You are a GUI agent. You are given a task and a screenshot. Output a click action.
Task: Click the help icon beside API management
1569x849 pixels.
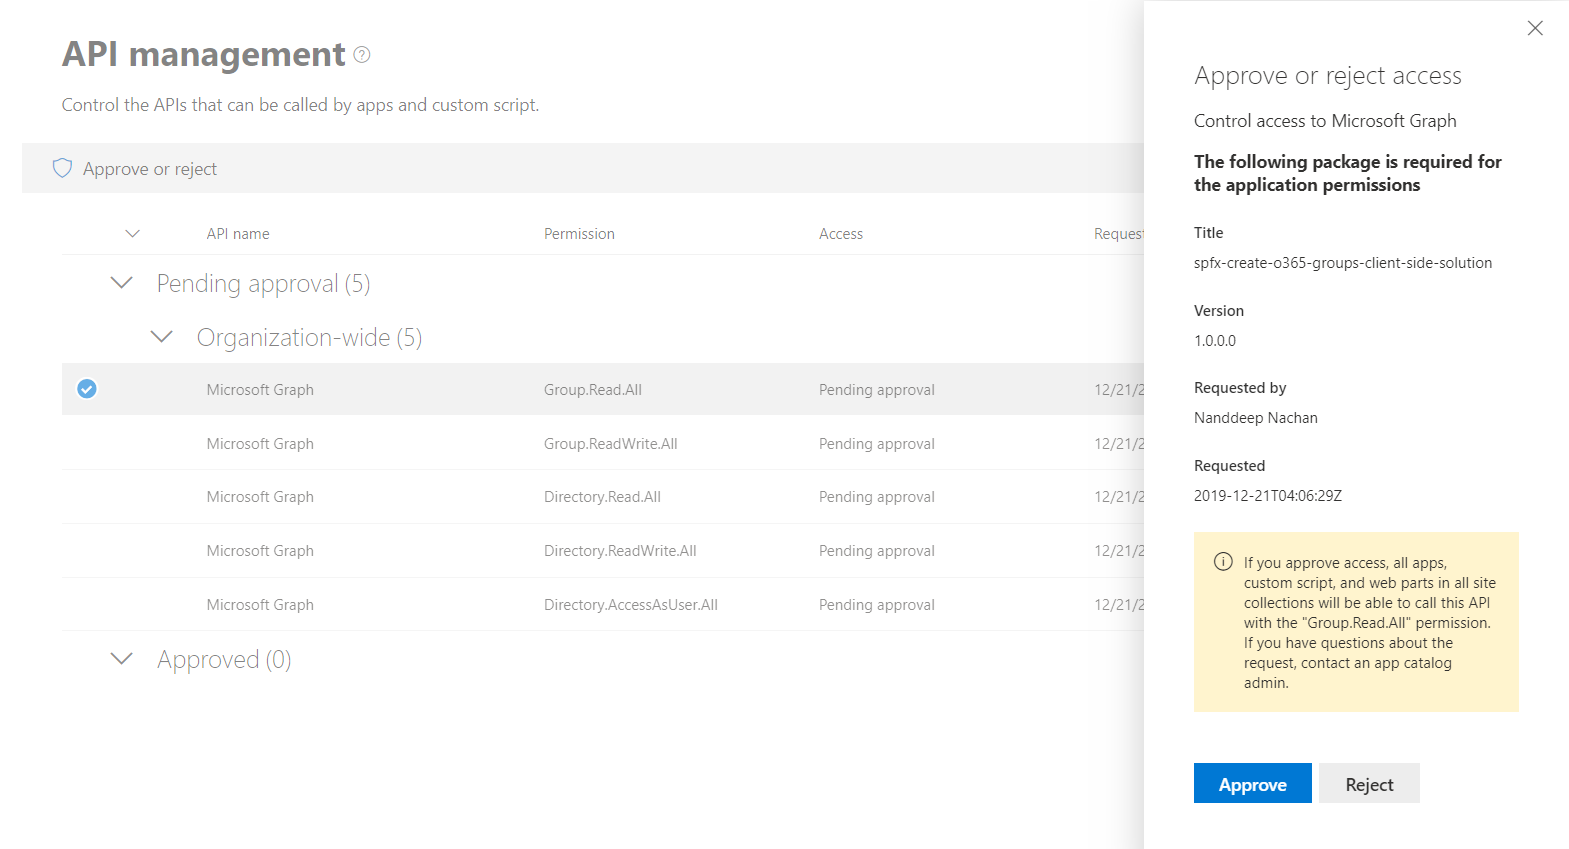(x=362, y=55)
